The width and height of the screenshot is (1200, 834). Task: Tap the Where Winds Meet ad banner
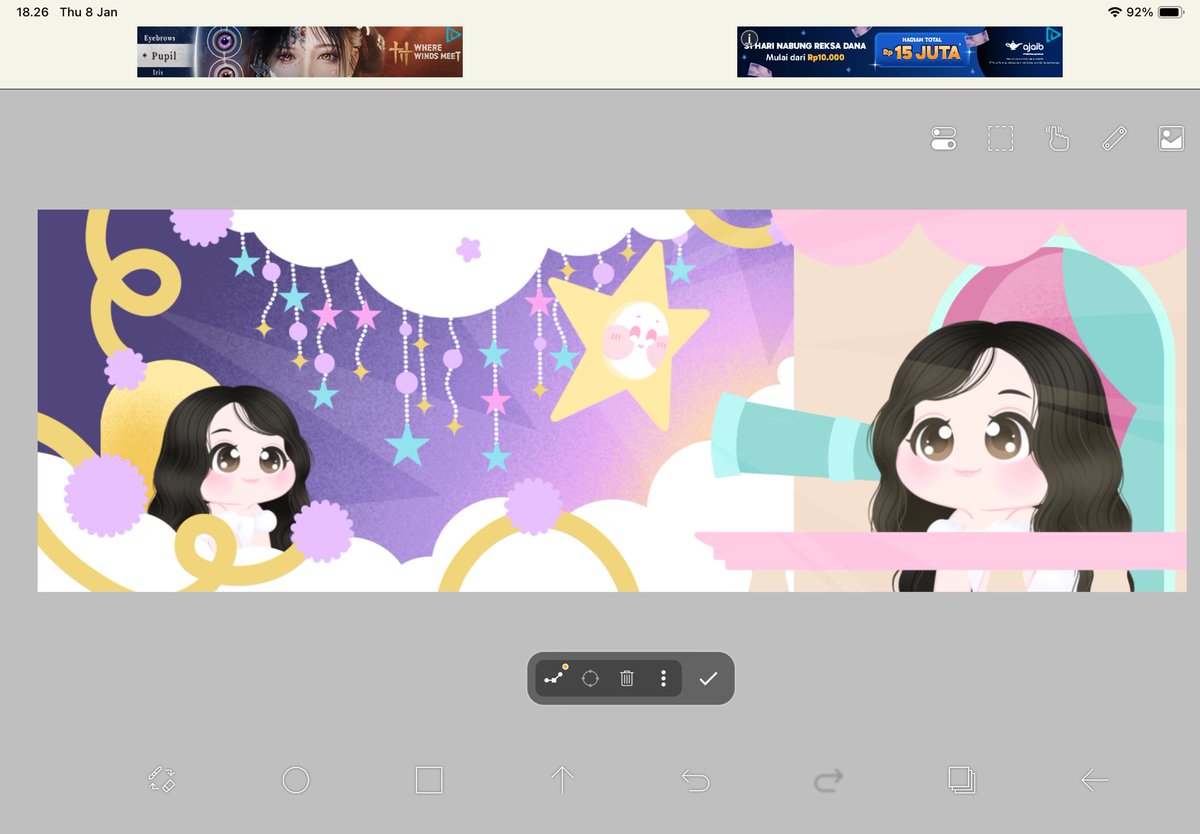299,51
